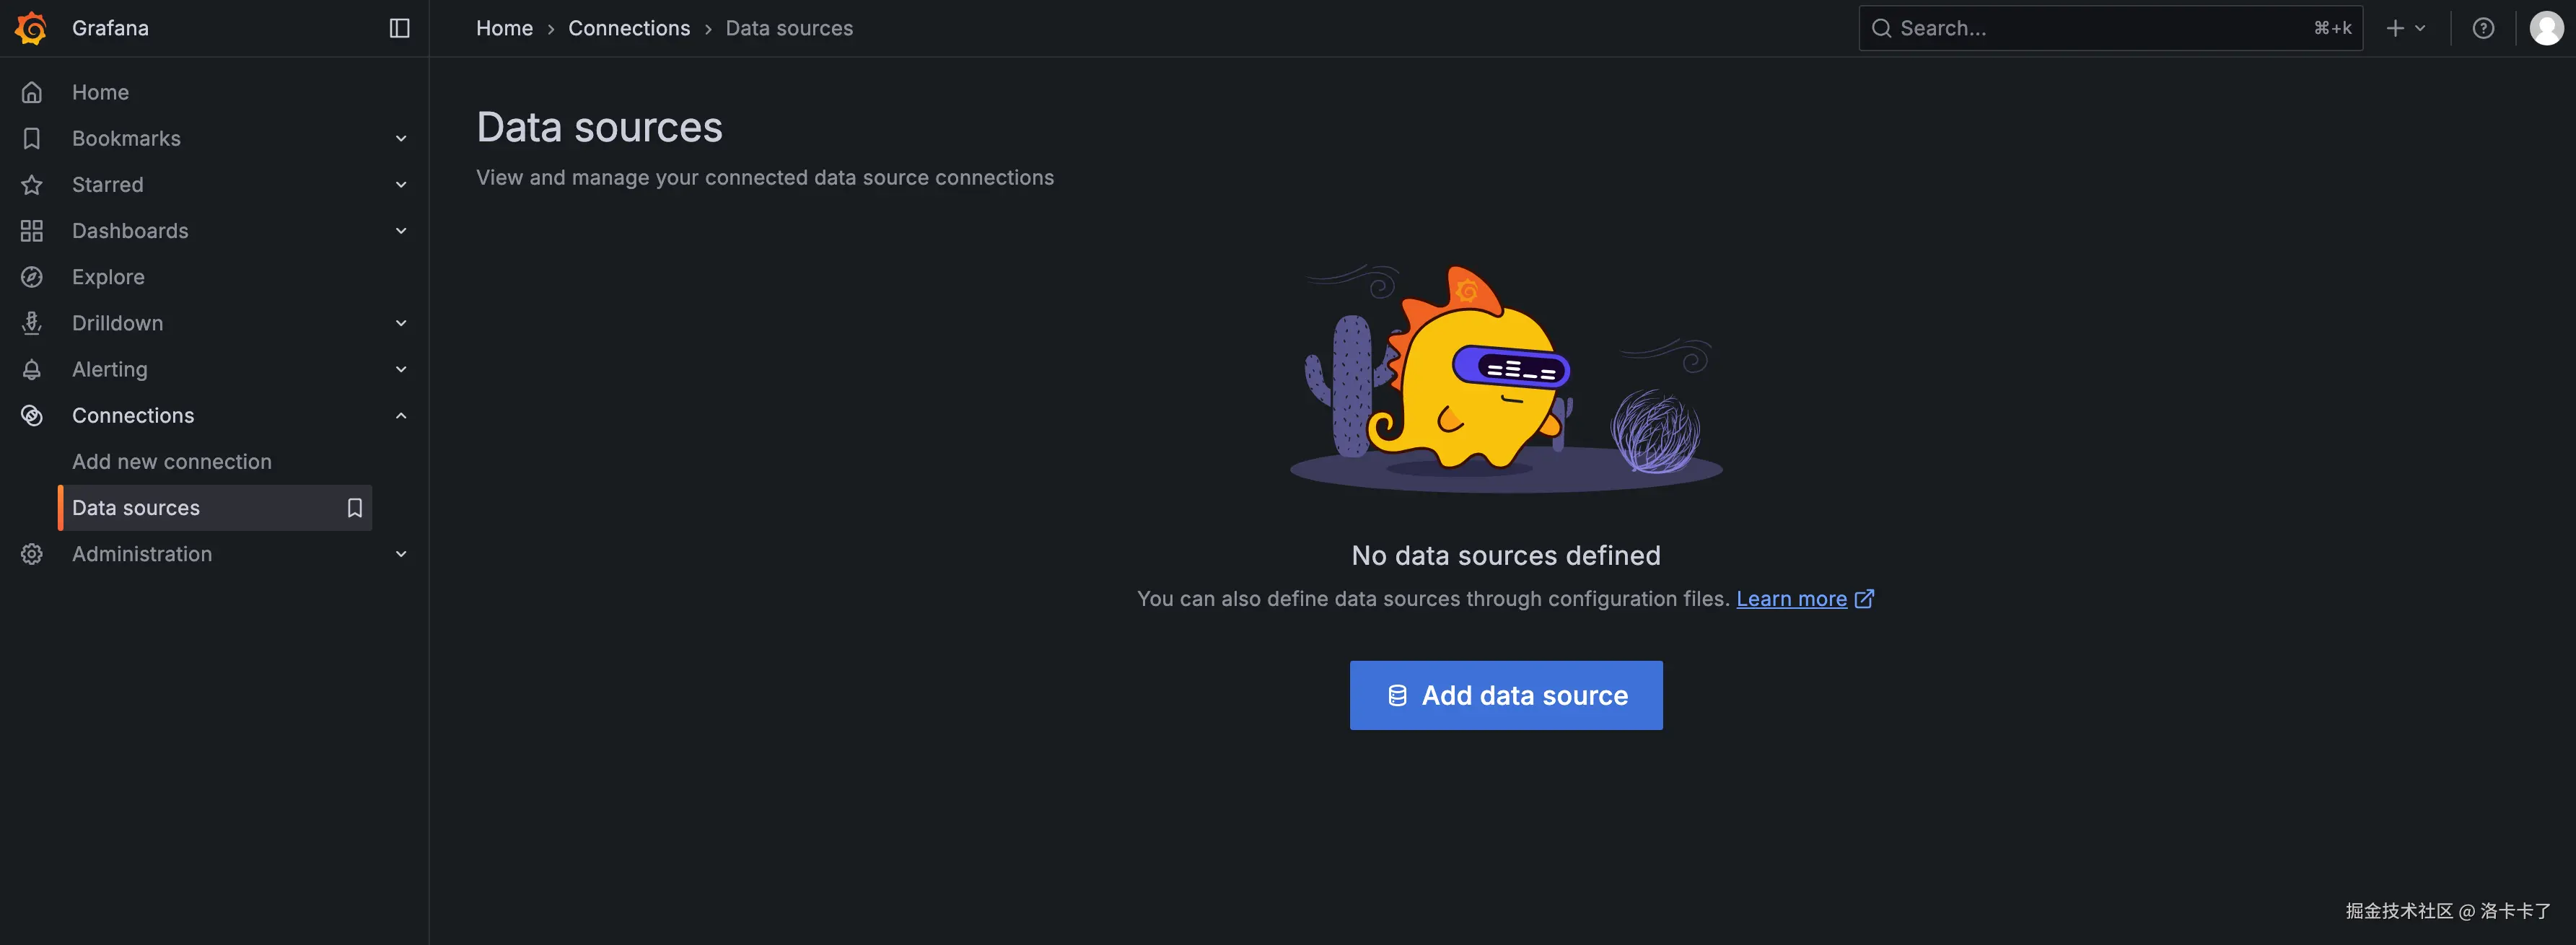
Task: Open the Learn more link
Action: 1791,599
